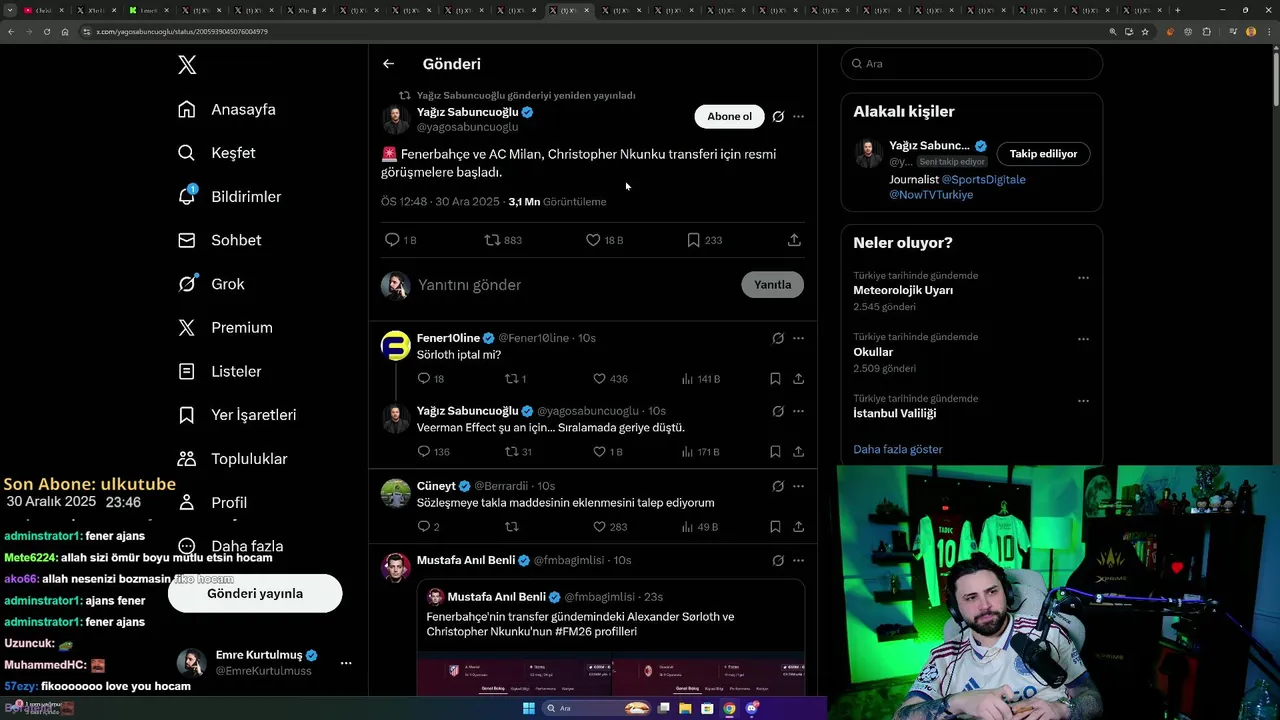Viewport: 1280px width, 720px height.
Task: Reply icon on main post with 1 B
Action: pos(392,240)
